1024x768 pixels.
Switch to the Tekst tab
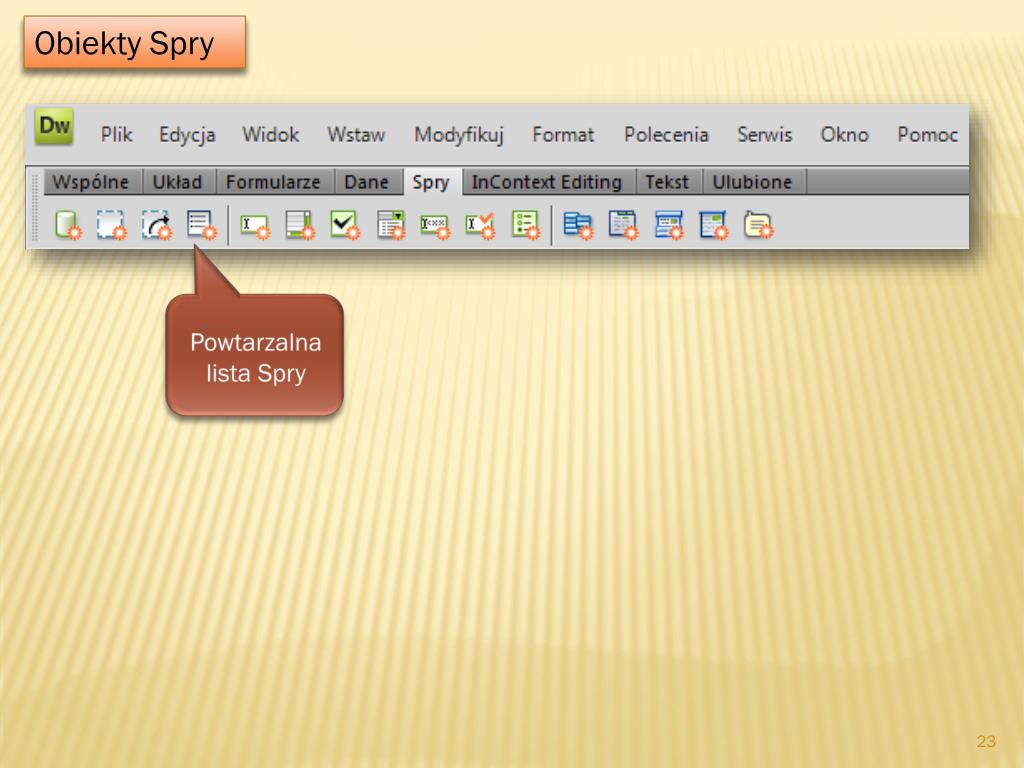[667, 182]
